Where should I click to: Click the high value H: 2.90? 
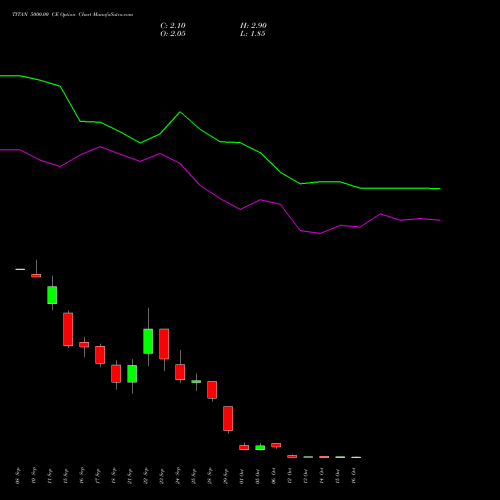253,26
